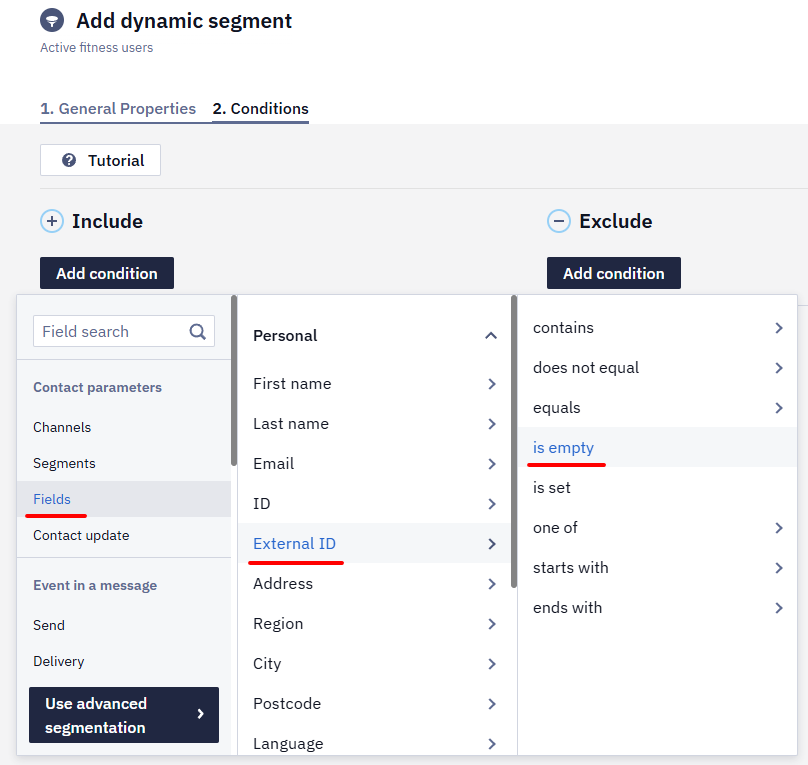Collapse the Personal group chevron
This screenshot has width=808, height=765.
(x=491, y=336)
